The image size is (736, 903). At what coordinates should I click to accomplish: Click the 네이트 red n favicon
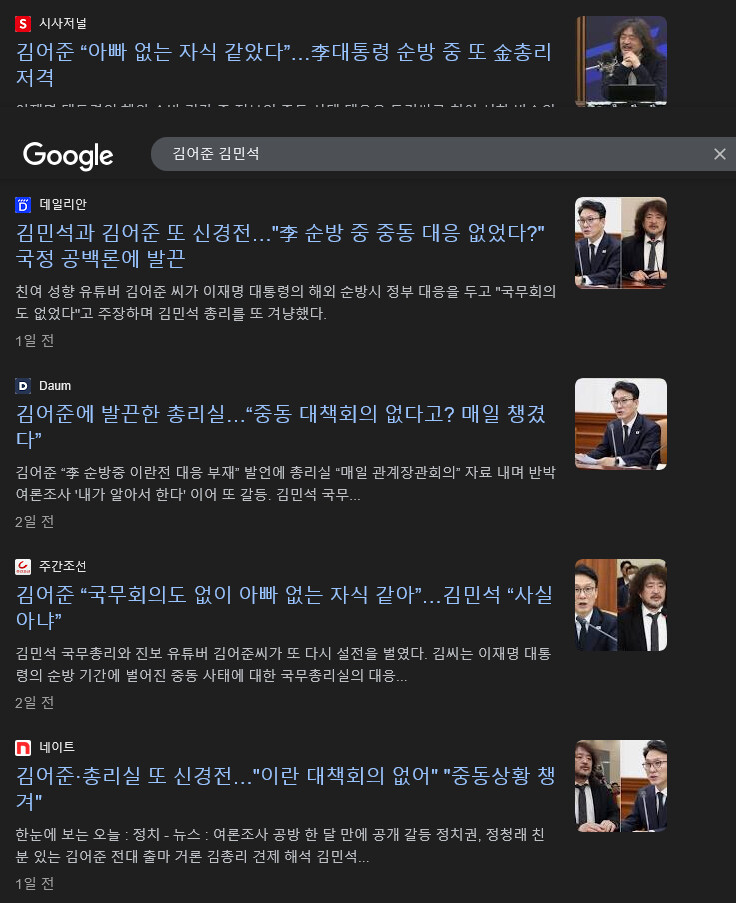coord(22,748)
